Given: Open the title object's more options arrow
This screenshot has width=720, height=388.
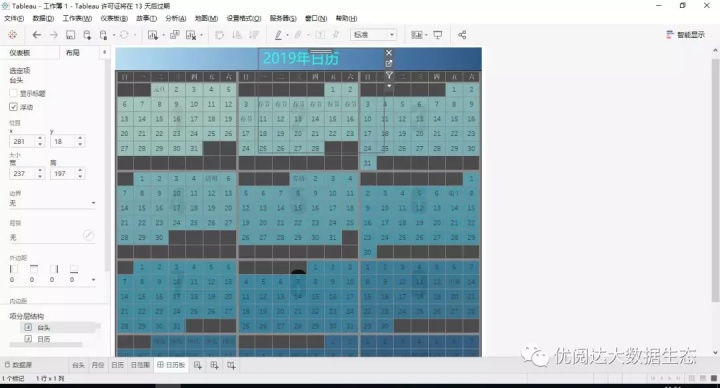Looking at the screenshot, I should [x=389, y=86].
